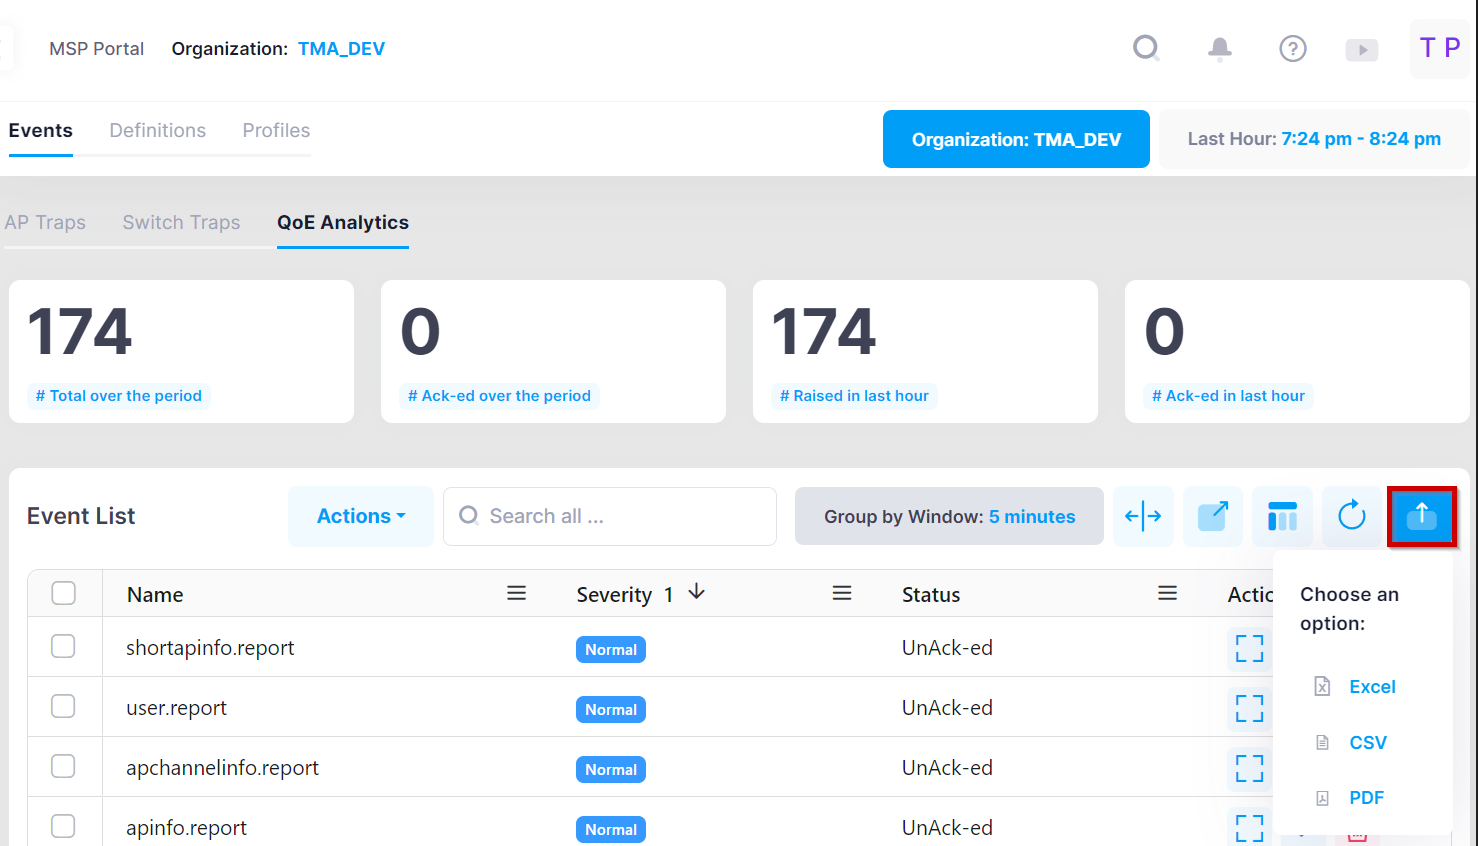Choose the Excel export option

1371,687
